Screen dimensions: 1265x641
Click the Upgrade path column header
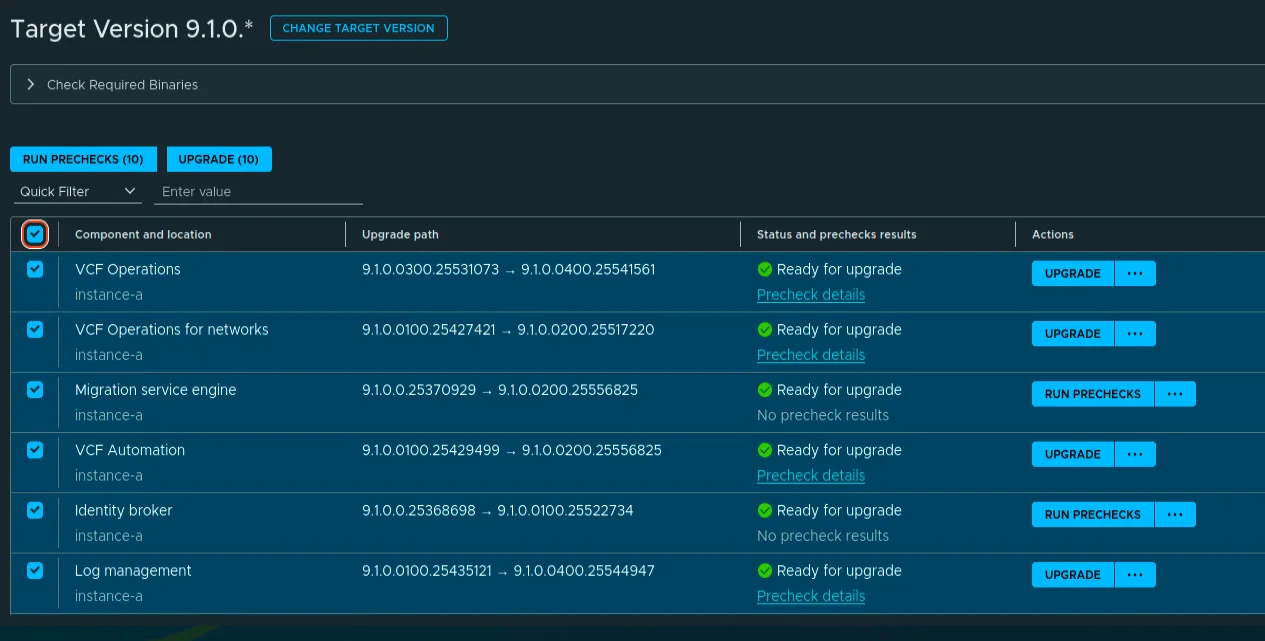[400, 234]
